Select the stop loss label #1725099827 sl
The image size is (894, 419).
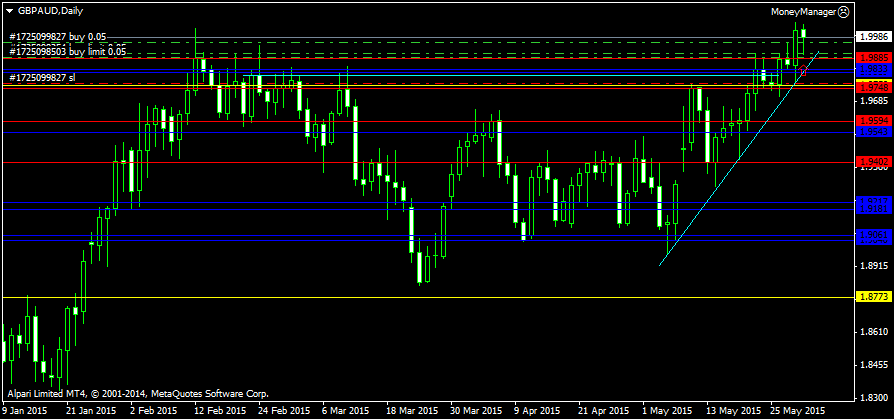click(42, 78)
